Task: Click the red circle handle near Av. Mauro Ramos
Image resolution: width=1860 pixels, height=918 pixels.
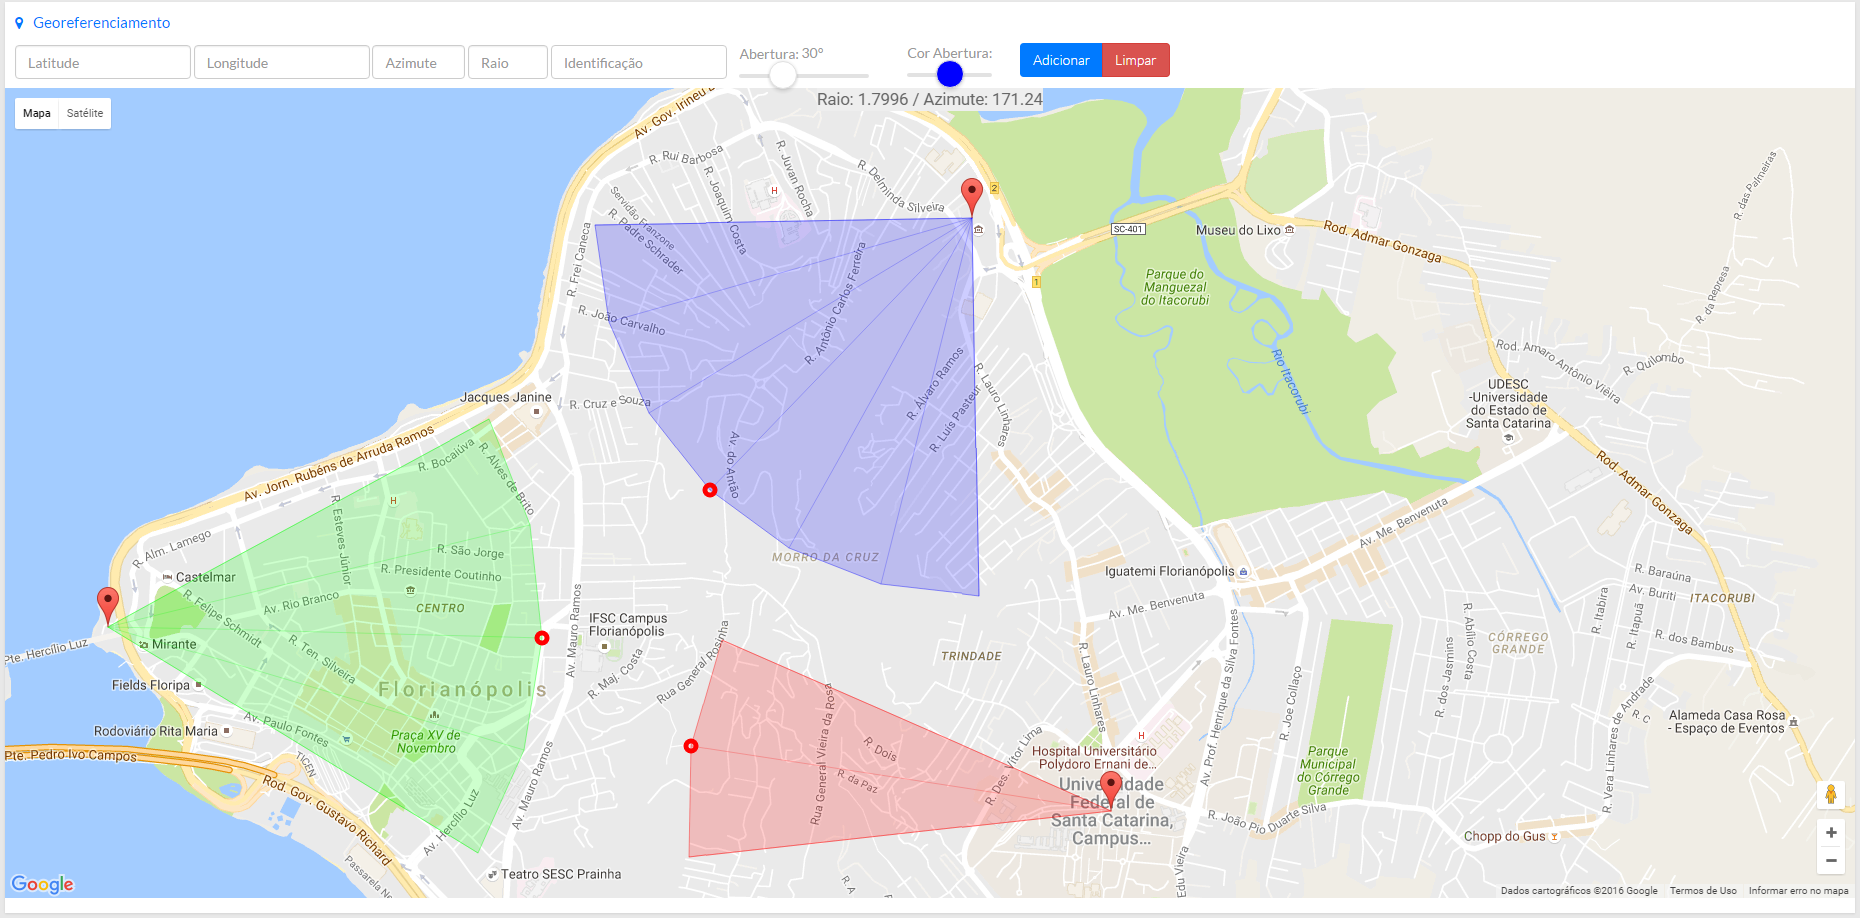Action: (x=542, y=638)
